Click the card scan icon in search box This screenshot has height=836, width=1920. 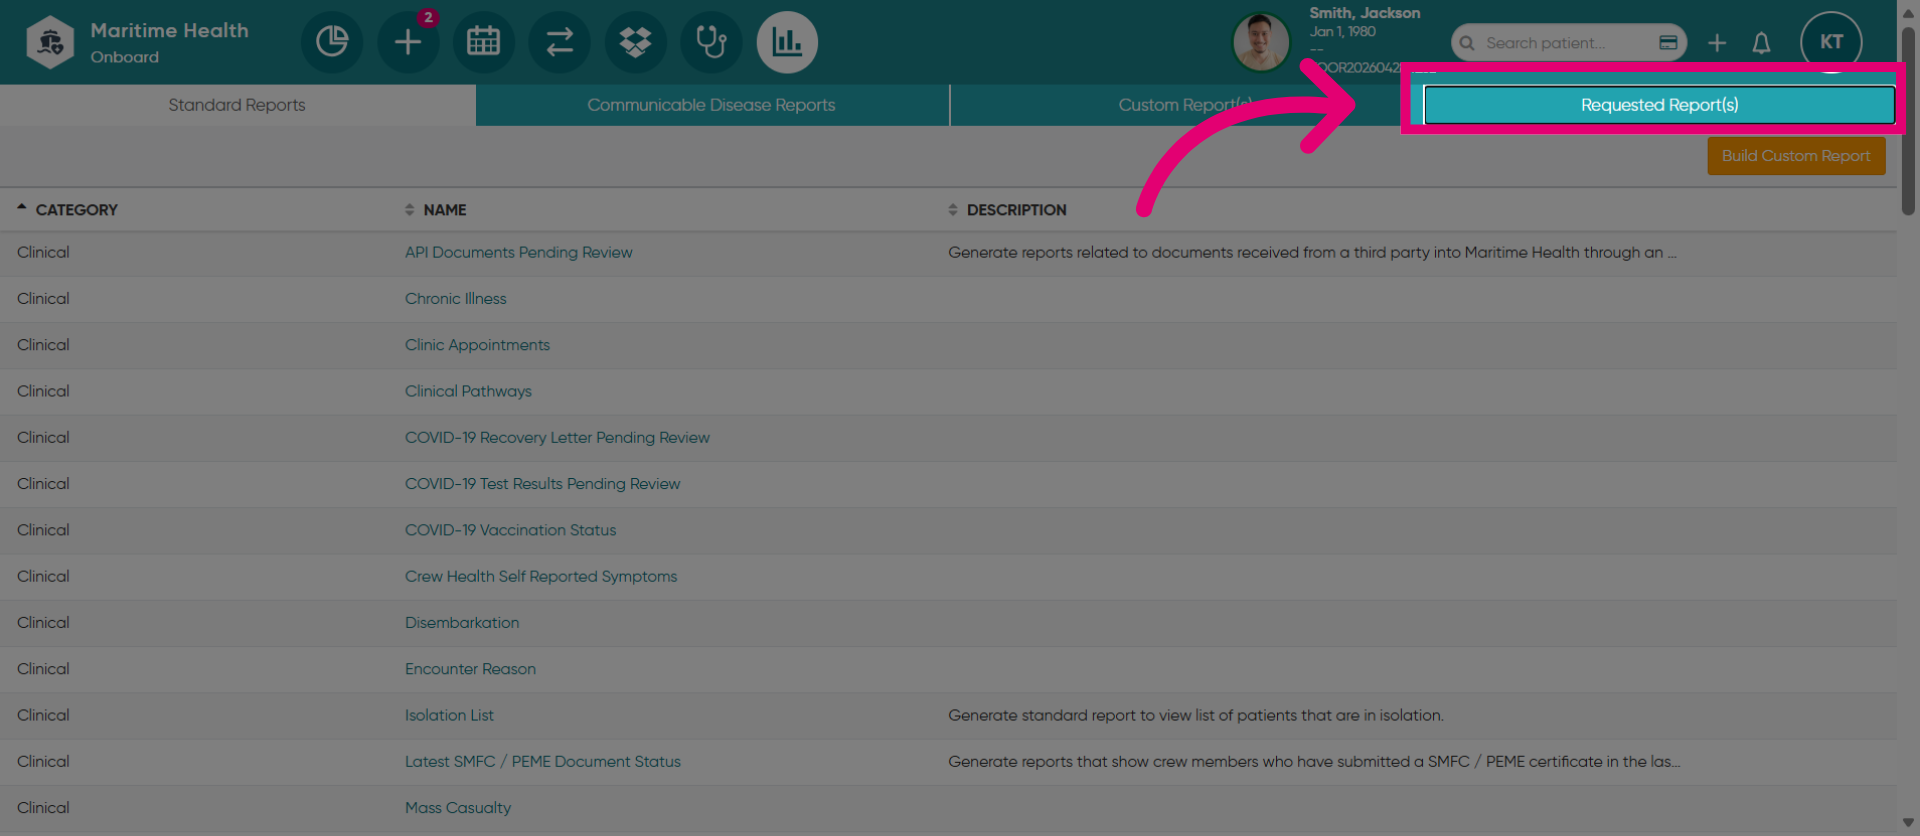[x=1668, y=43]
